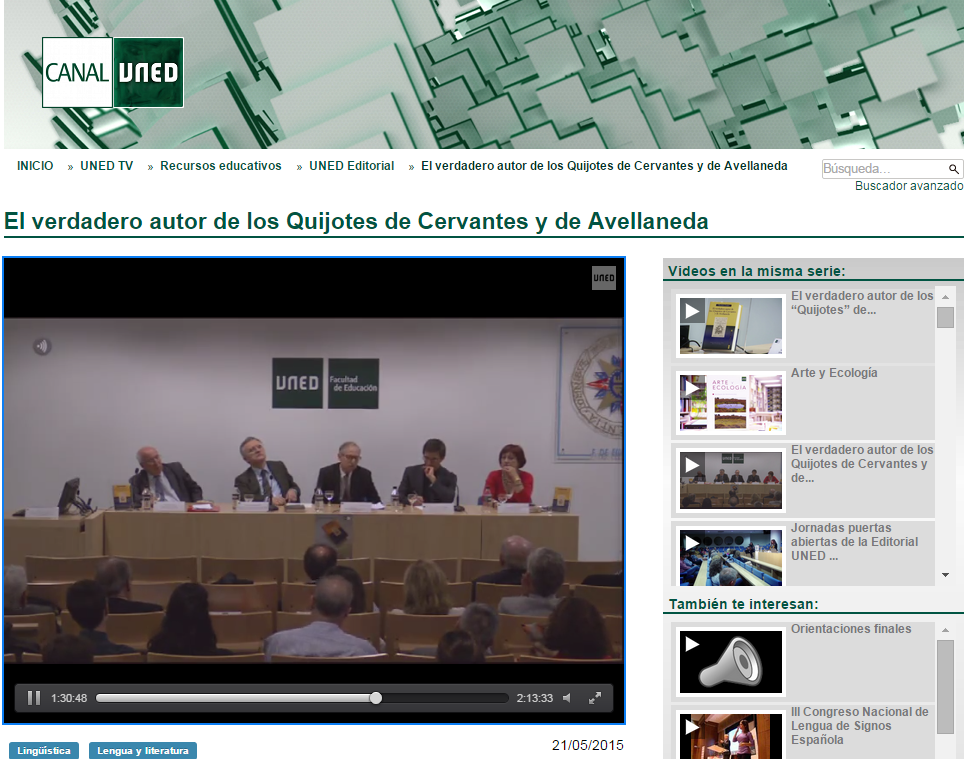Play Jornadas puertas abiertas thumbnail

click(731, 556)
